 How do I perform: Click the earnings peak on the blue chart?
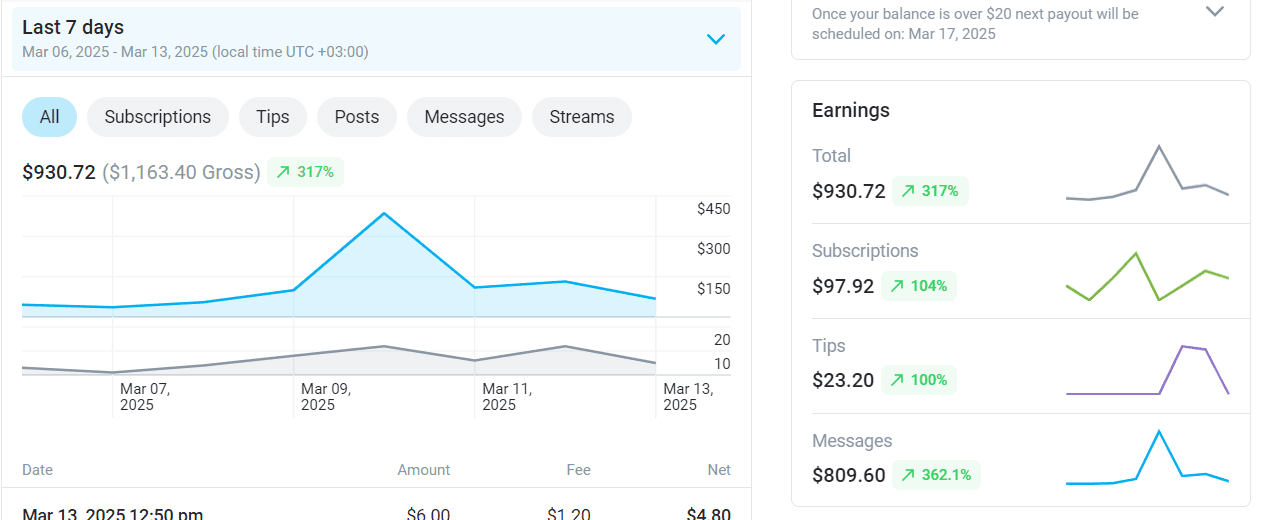pos(384,213)
